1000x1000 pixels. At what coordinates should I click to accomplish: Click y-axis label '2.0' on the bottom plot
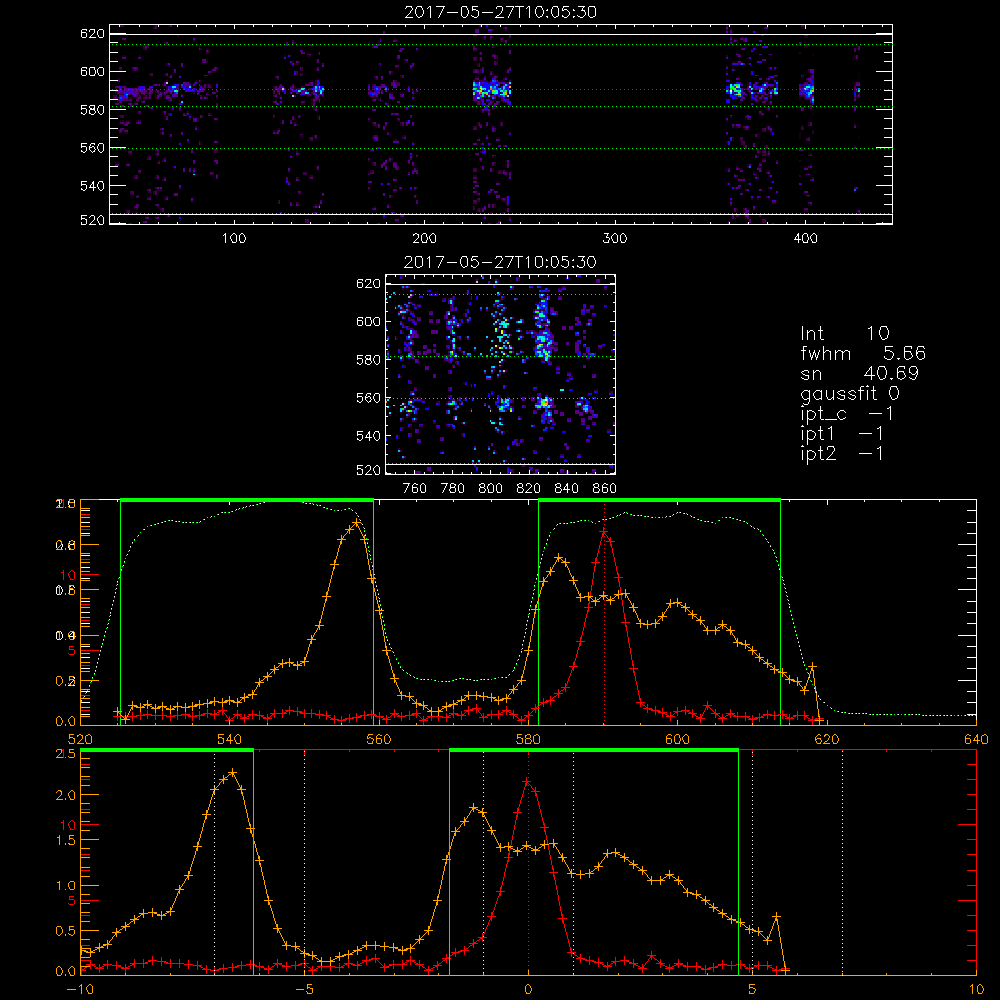(67, 795)
